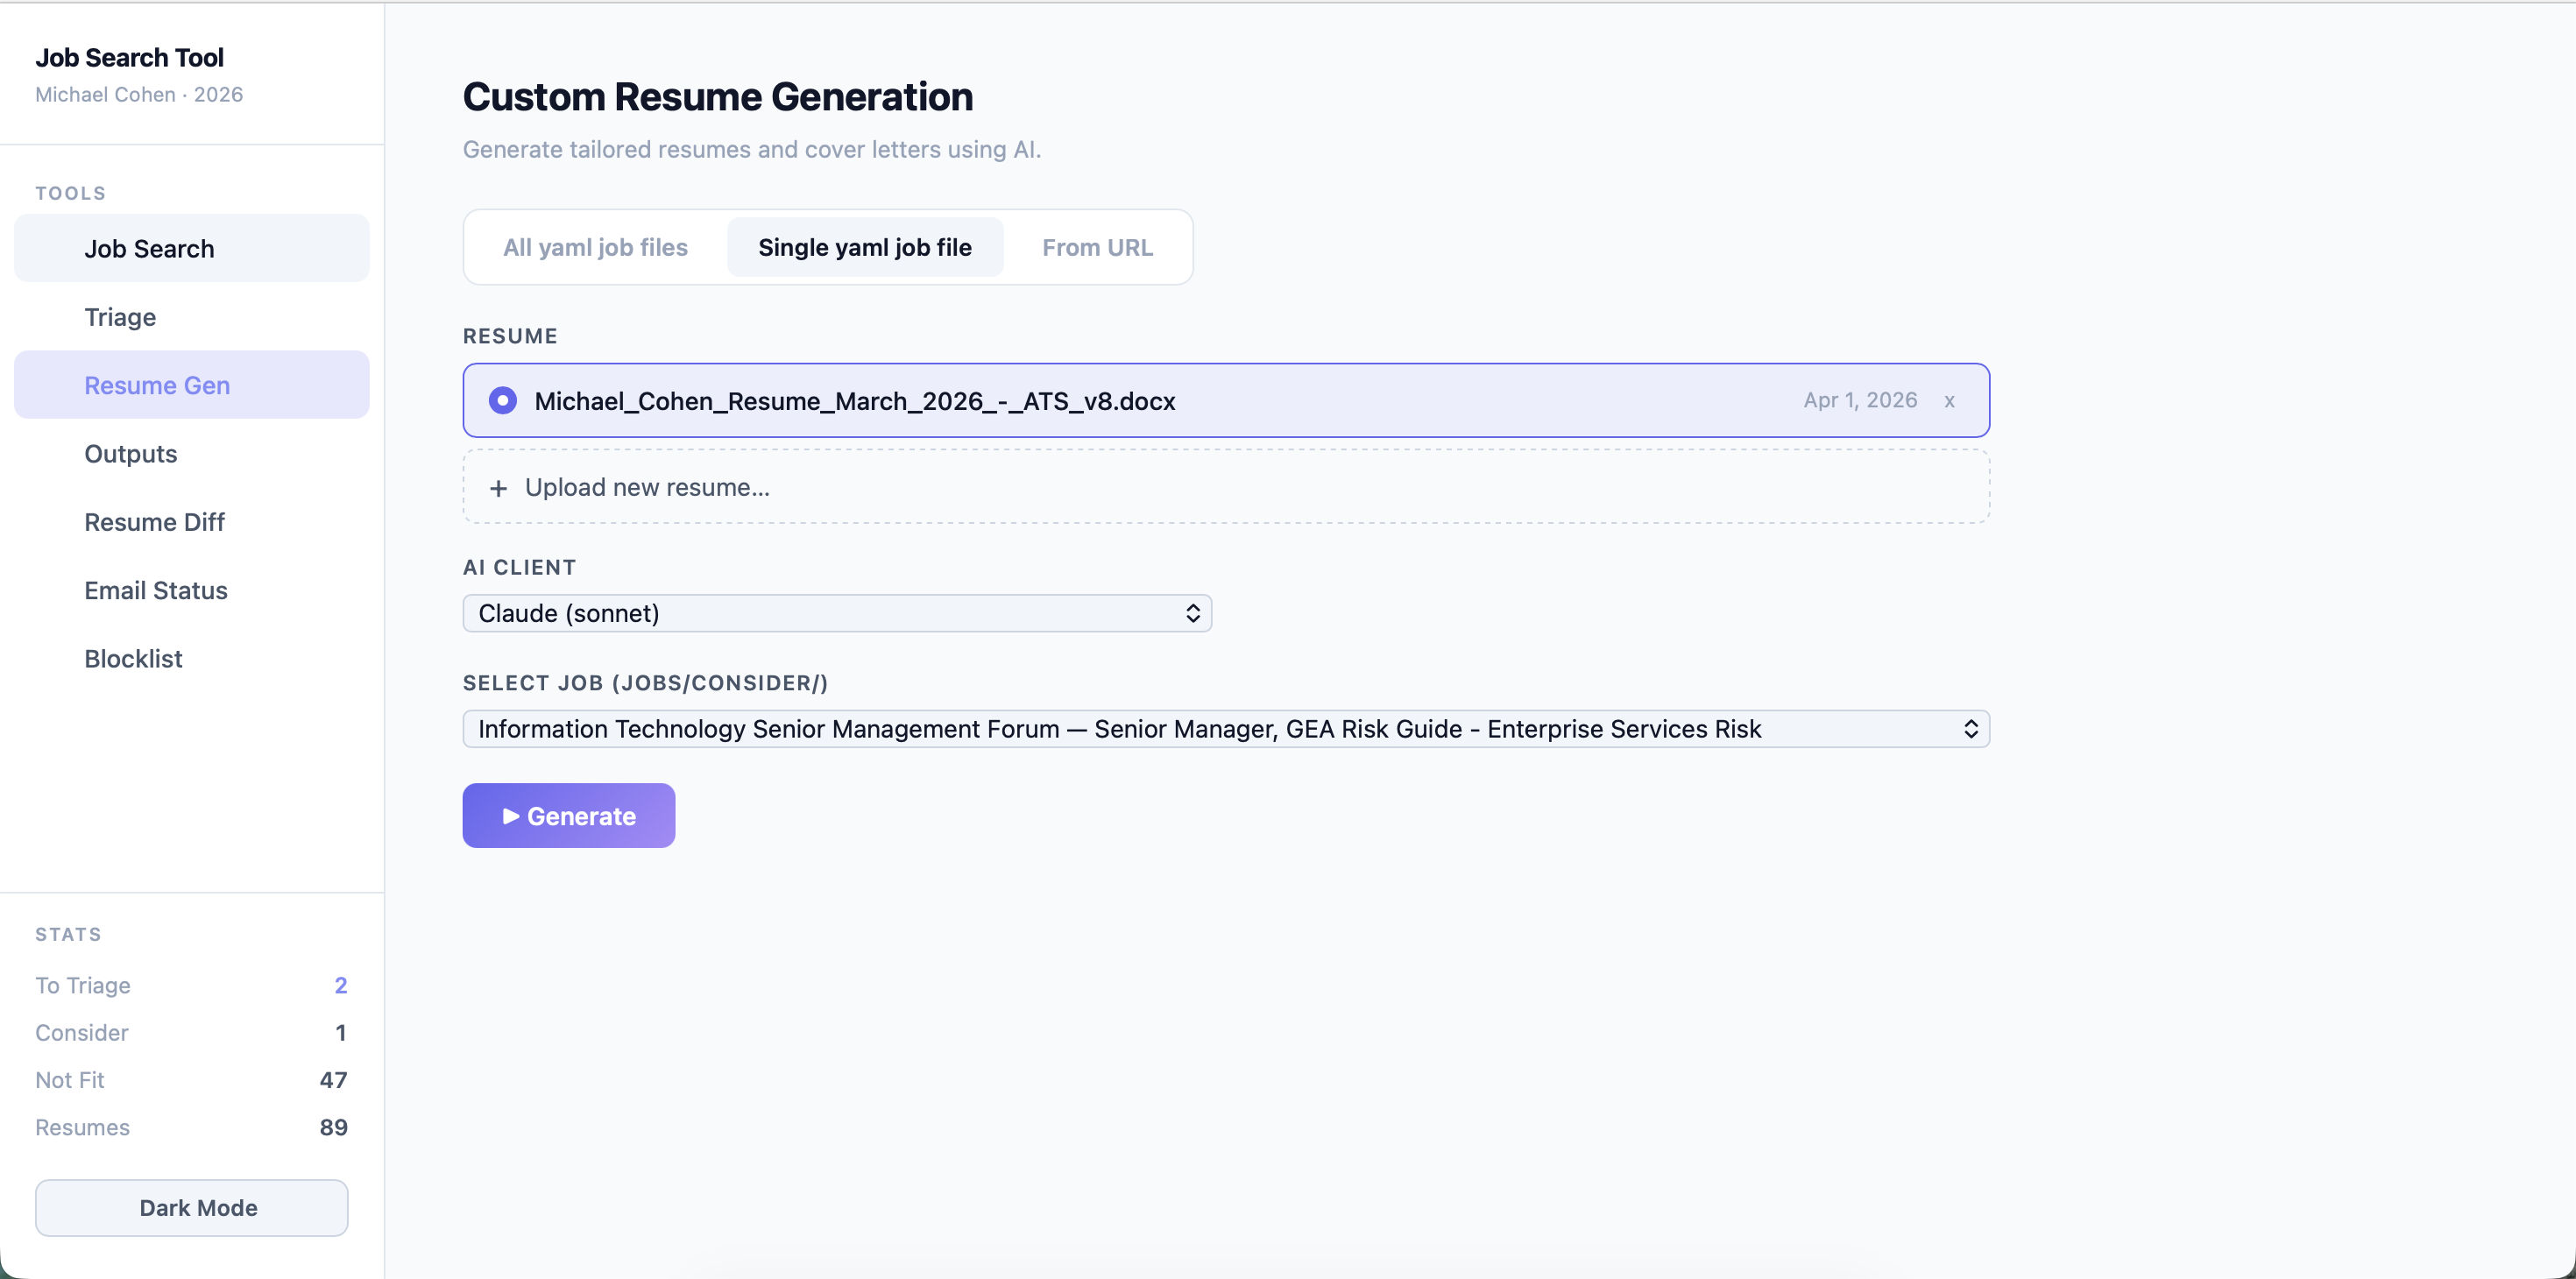
Task: Open the Job Search tool
Action: (x=148, y=248)
